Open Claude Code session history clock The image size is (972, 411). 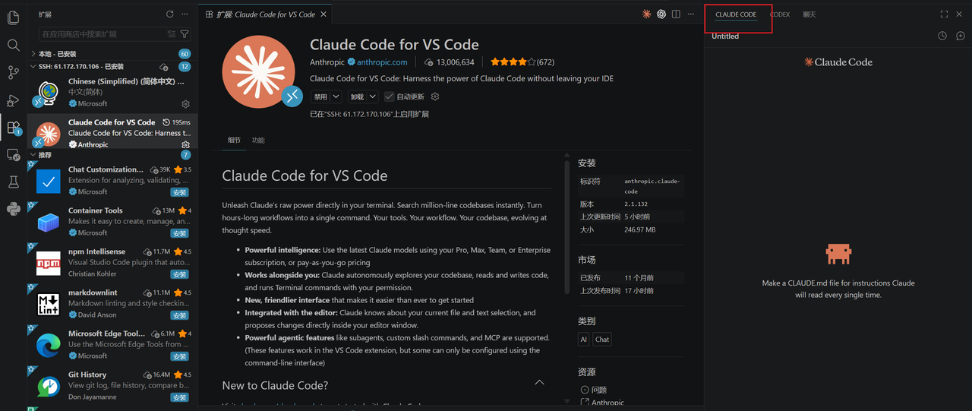pyautogui.click(x=942, y=36)
